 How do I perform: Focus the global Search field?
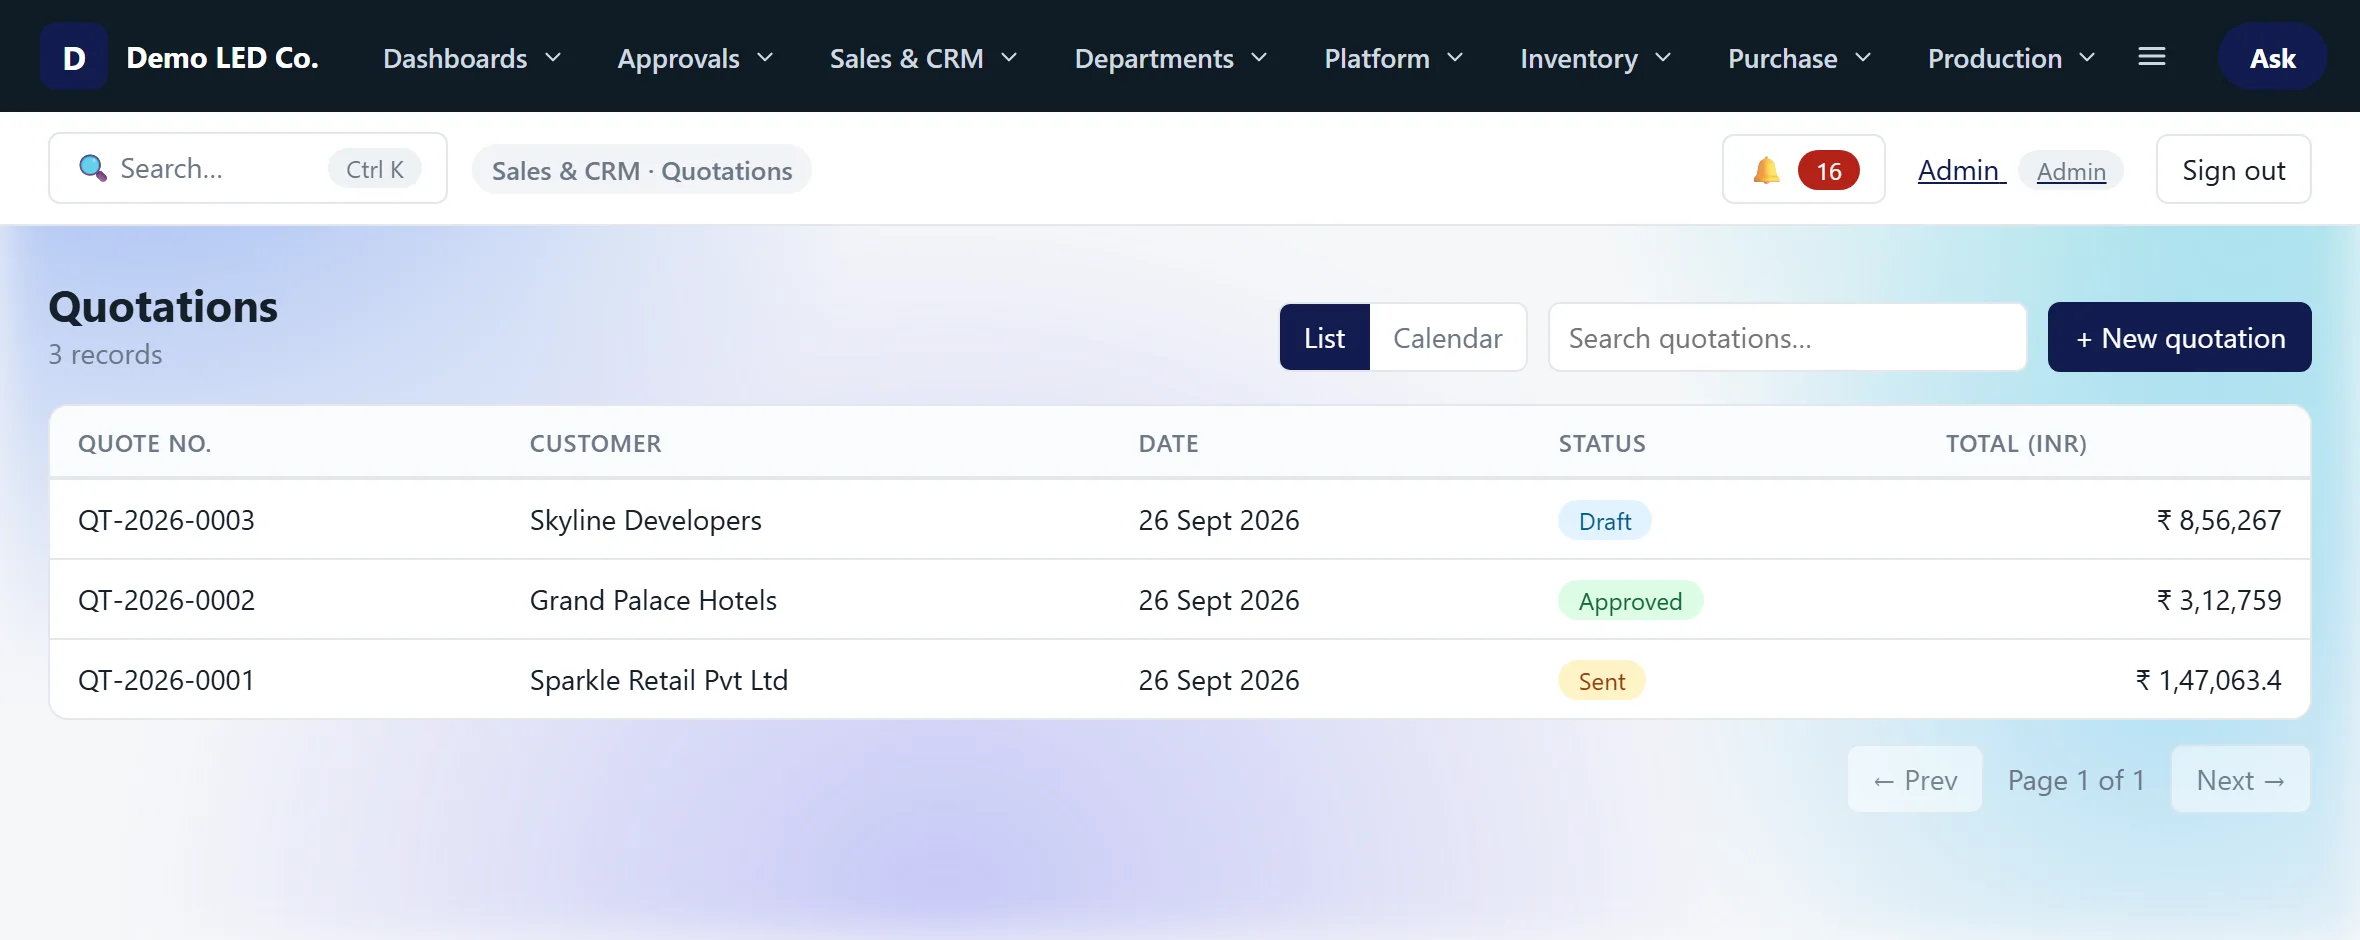coord(248,168)
